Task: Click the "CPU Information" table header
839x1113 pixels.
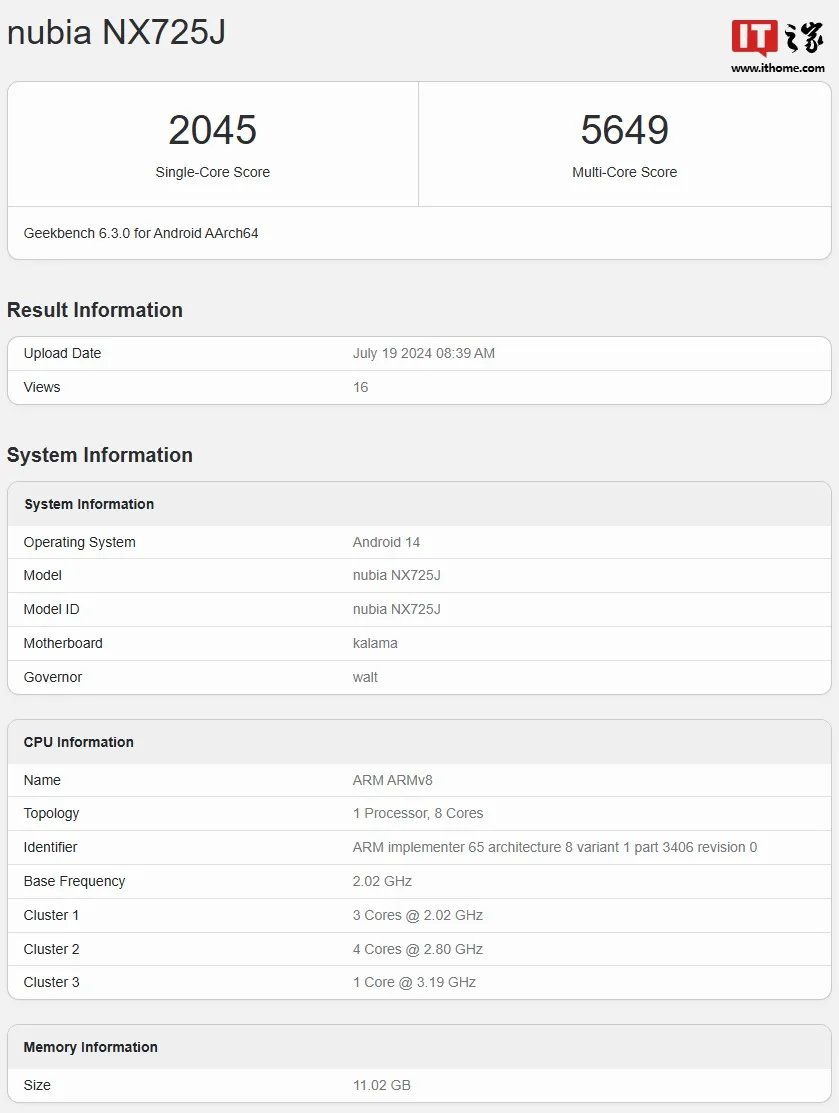Action: (x=420, y=742)
